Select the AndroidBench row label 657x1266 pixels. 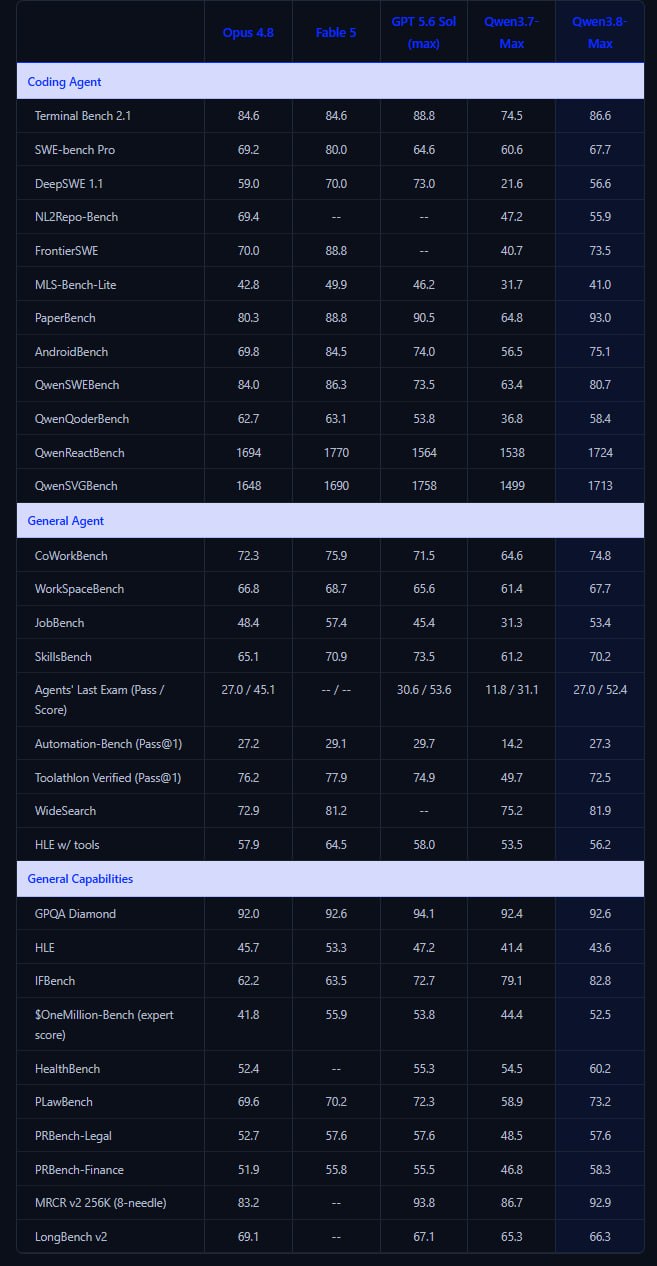(71, 352)
